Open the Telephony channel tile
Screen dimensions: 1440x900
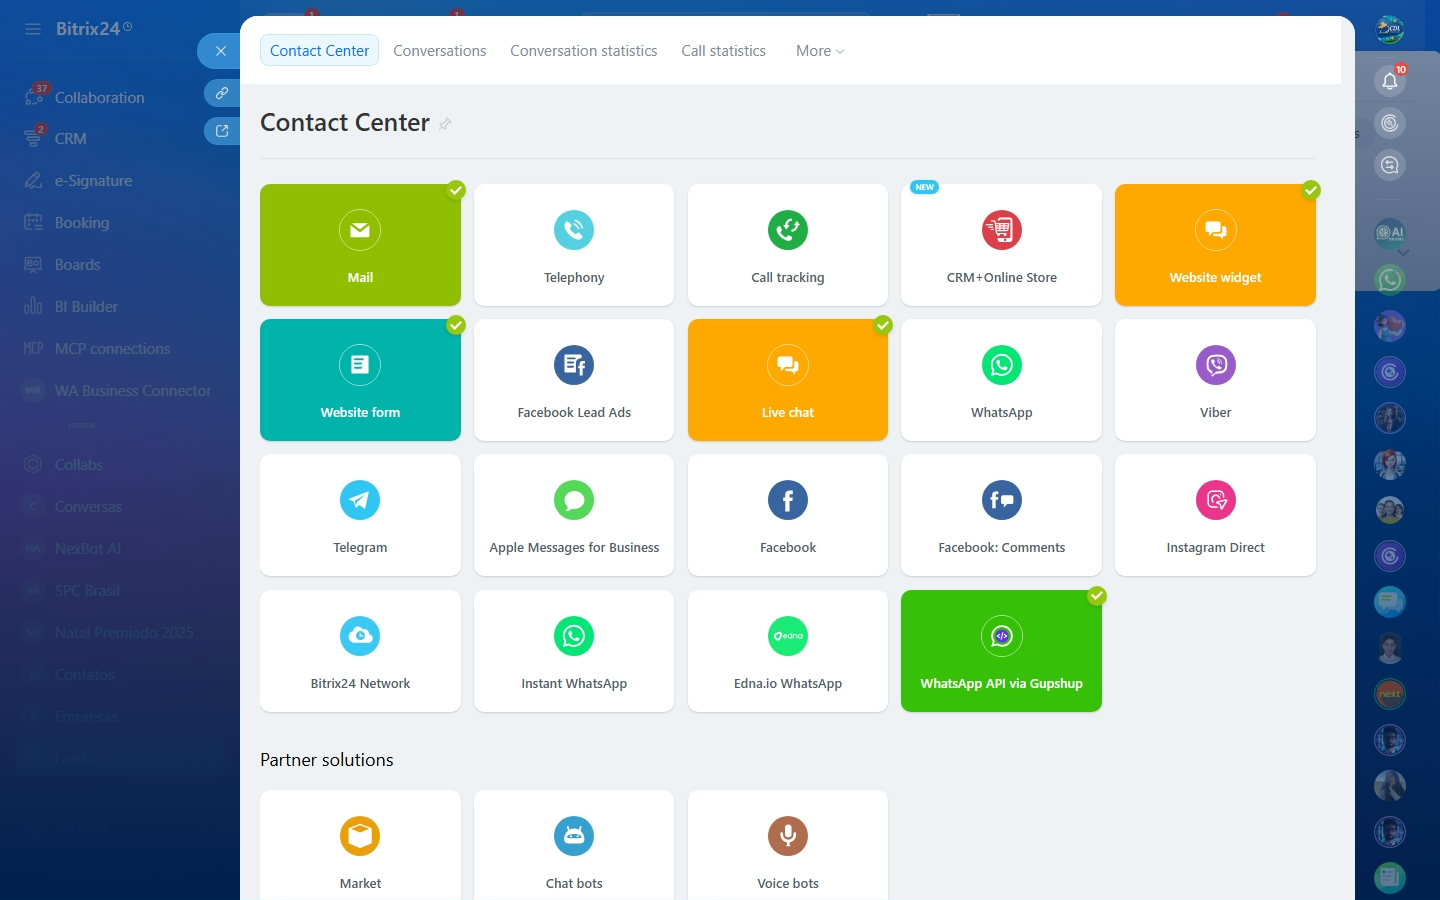point(573,245)
